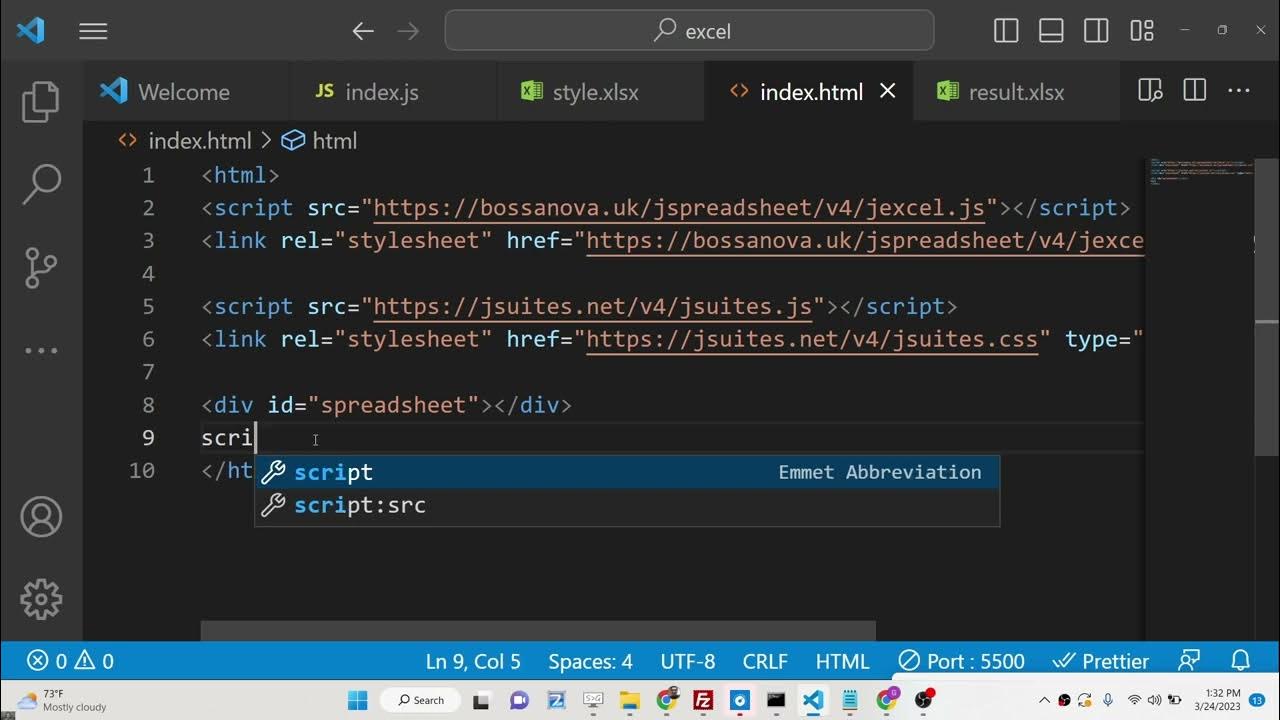This screenshot has width=1280, height=720.
Task: Open the Search view in activity bar
Action: click(x=41, y=183)
